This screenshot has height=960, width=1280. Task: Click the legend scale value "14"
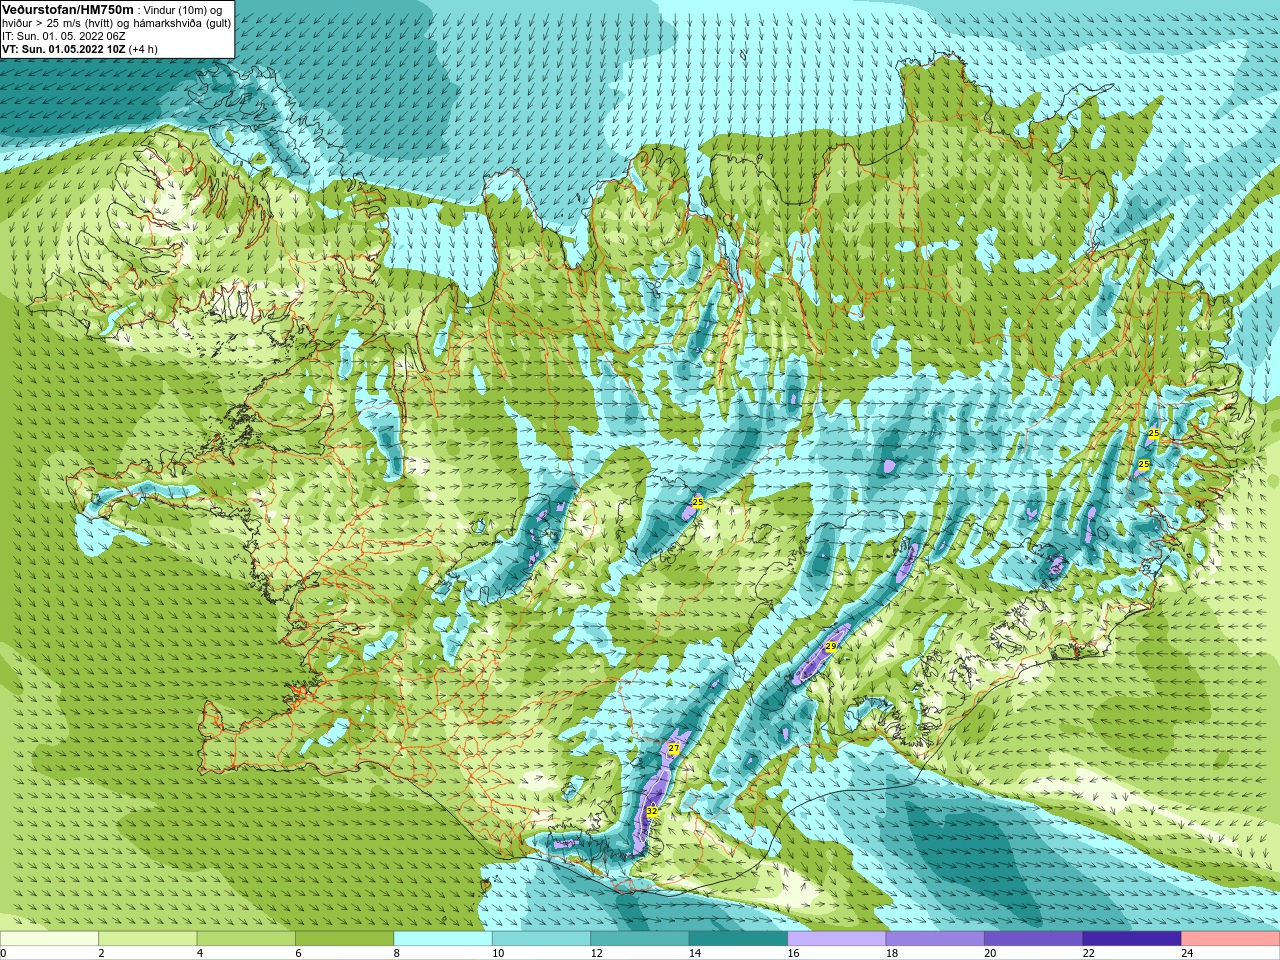pyautogui.click(x=695, y=953)
